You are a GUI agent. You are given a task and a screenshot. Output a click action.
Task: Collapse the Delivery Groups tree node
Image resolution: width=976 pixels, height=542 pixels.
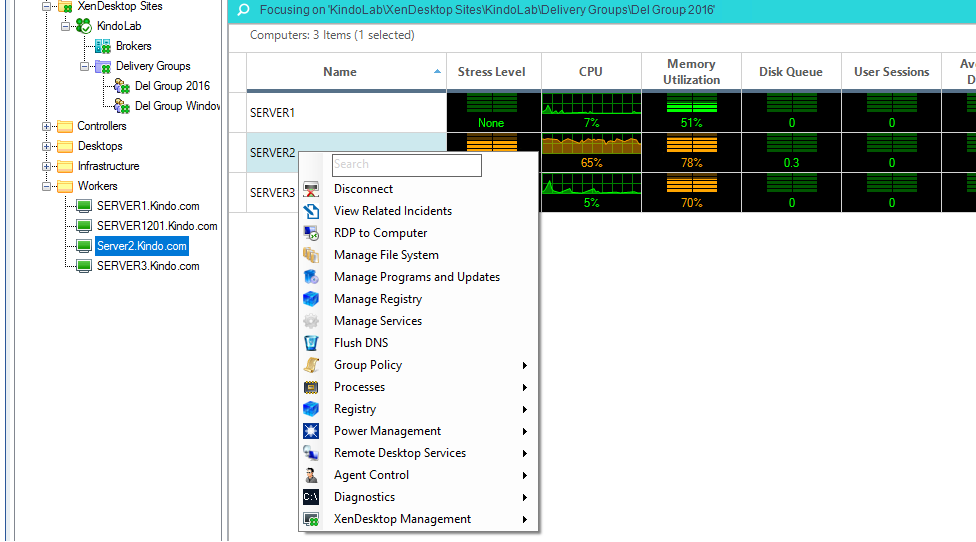[x=85, y=66]
